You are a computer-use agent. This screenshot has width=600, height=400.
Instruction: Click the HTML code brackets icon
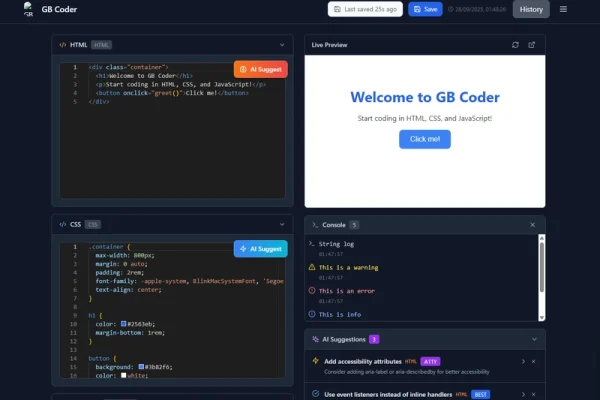tap(62, 45)
